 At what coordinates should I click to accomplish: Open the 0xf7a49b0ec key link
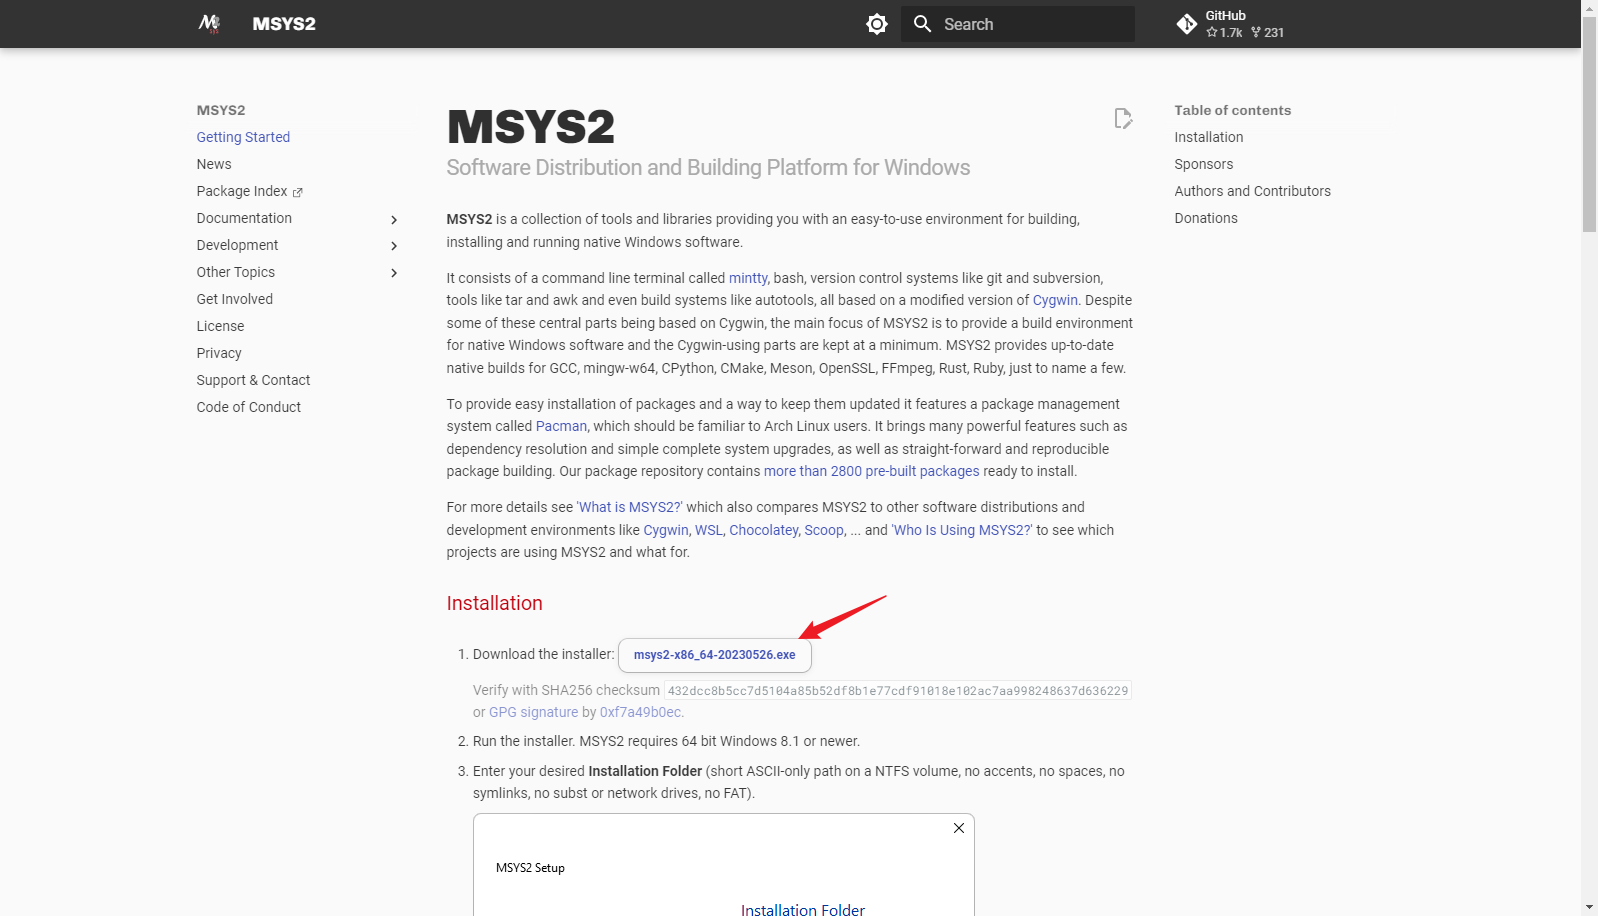pos(640,712)
